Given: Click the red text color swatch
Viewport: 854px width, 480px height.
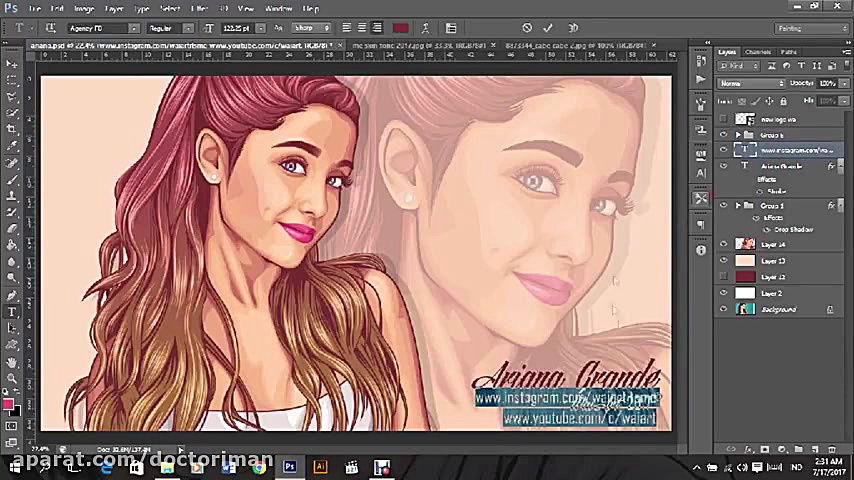Looking at the screenshot, I should [400, 28].
